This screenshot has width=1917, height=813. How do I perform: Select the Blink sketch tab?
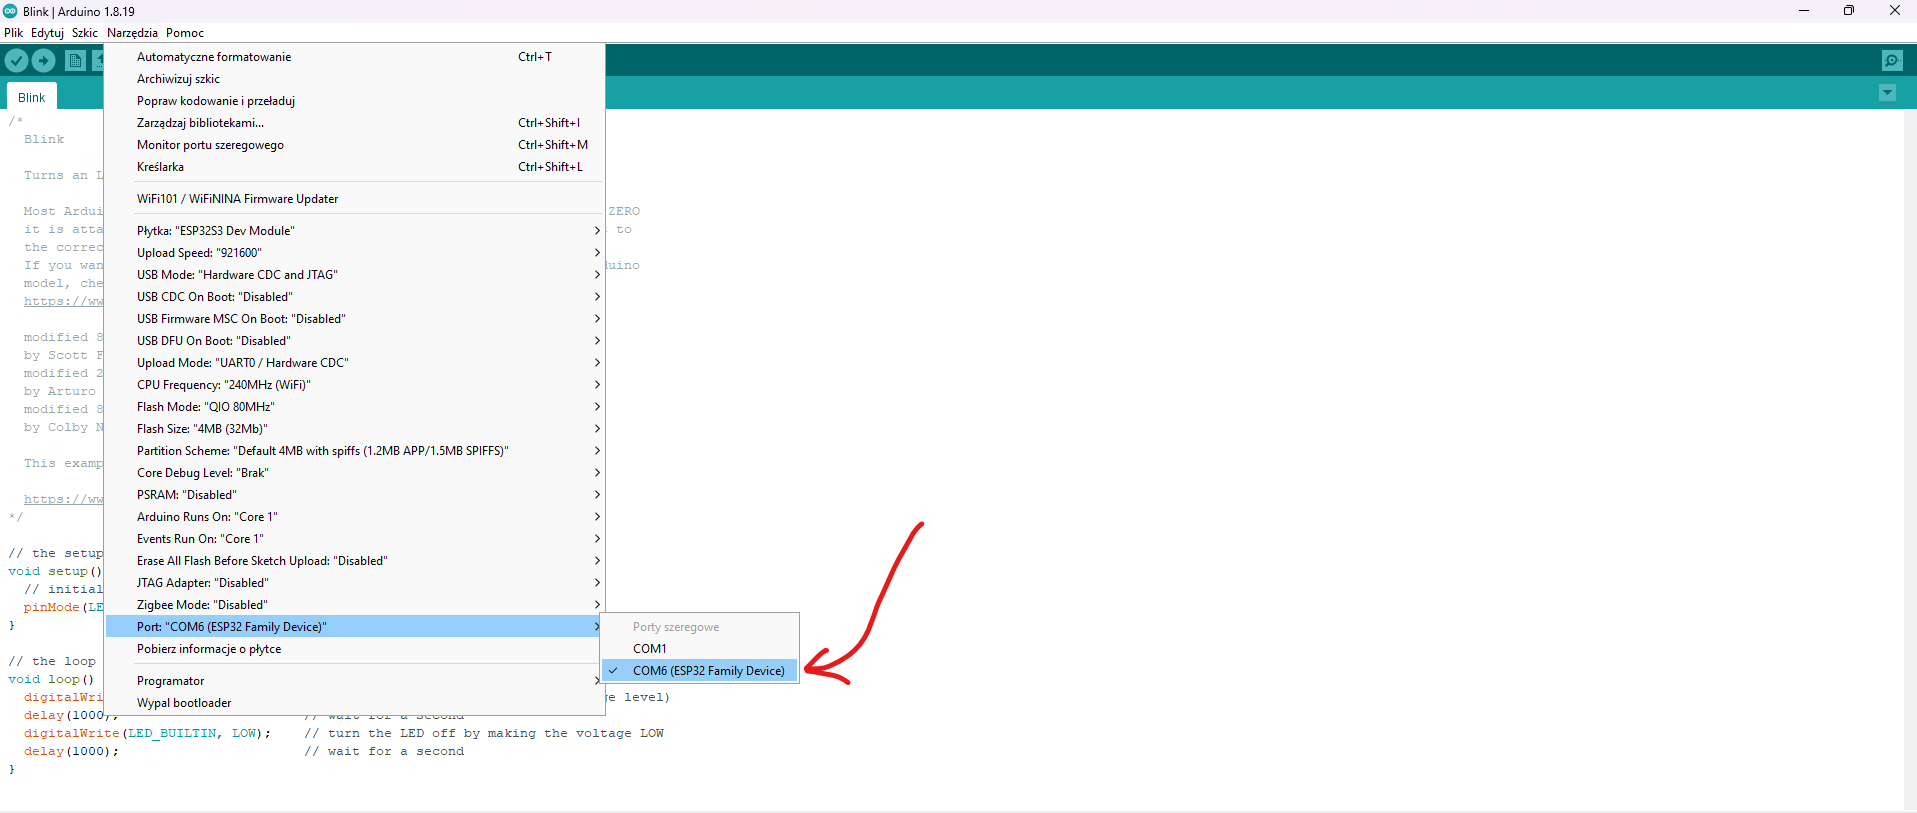(32, 97)
